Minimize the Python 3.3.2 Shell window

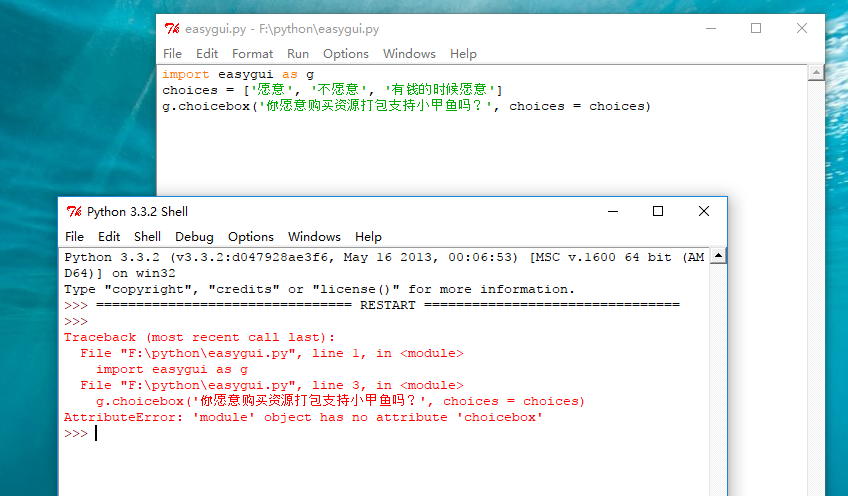[612, 211]
